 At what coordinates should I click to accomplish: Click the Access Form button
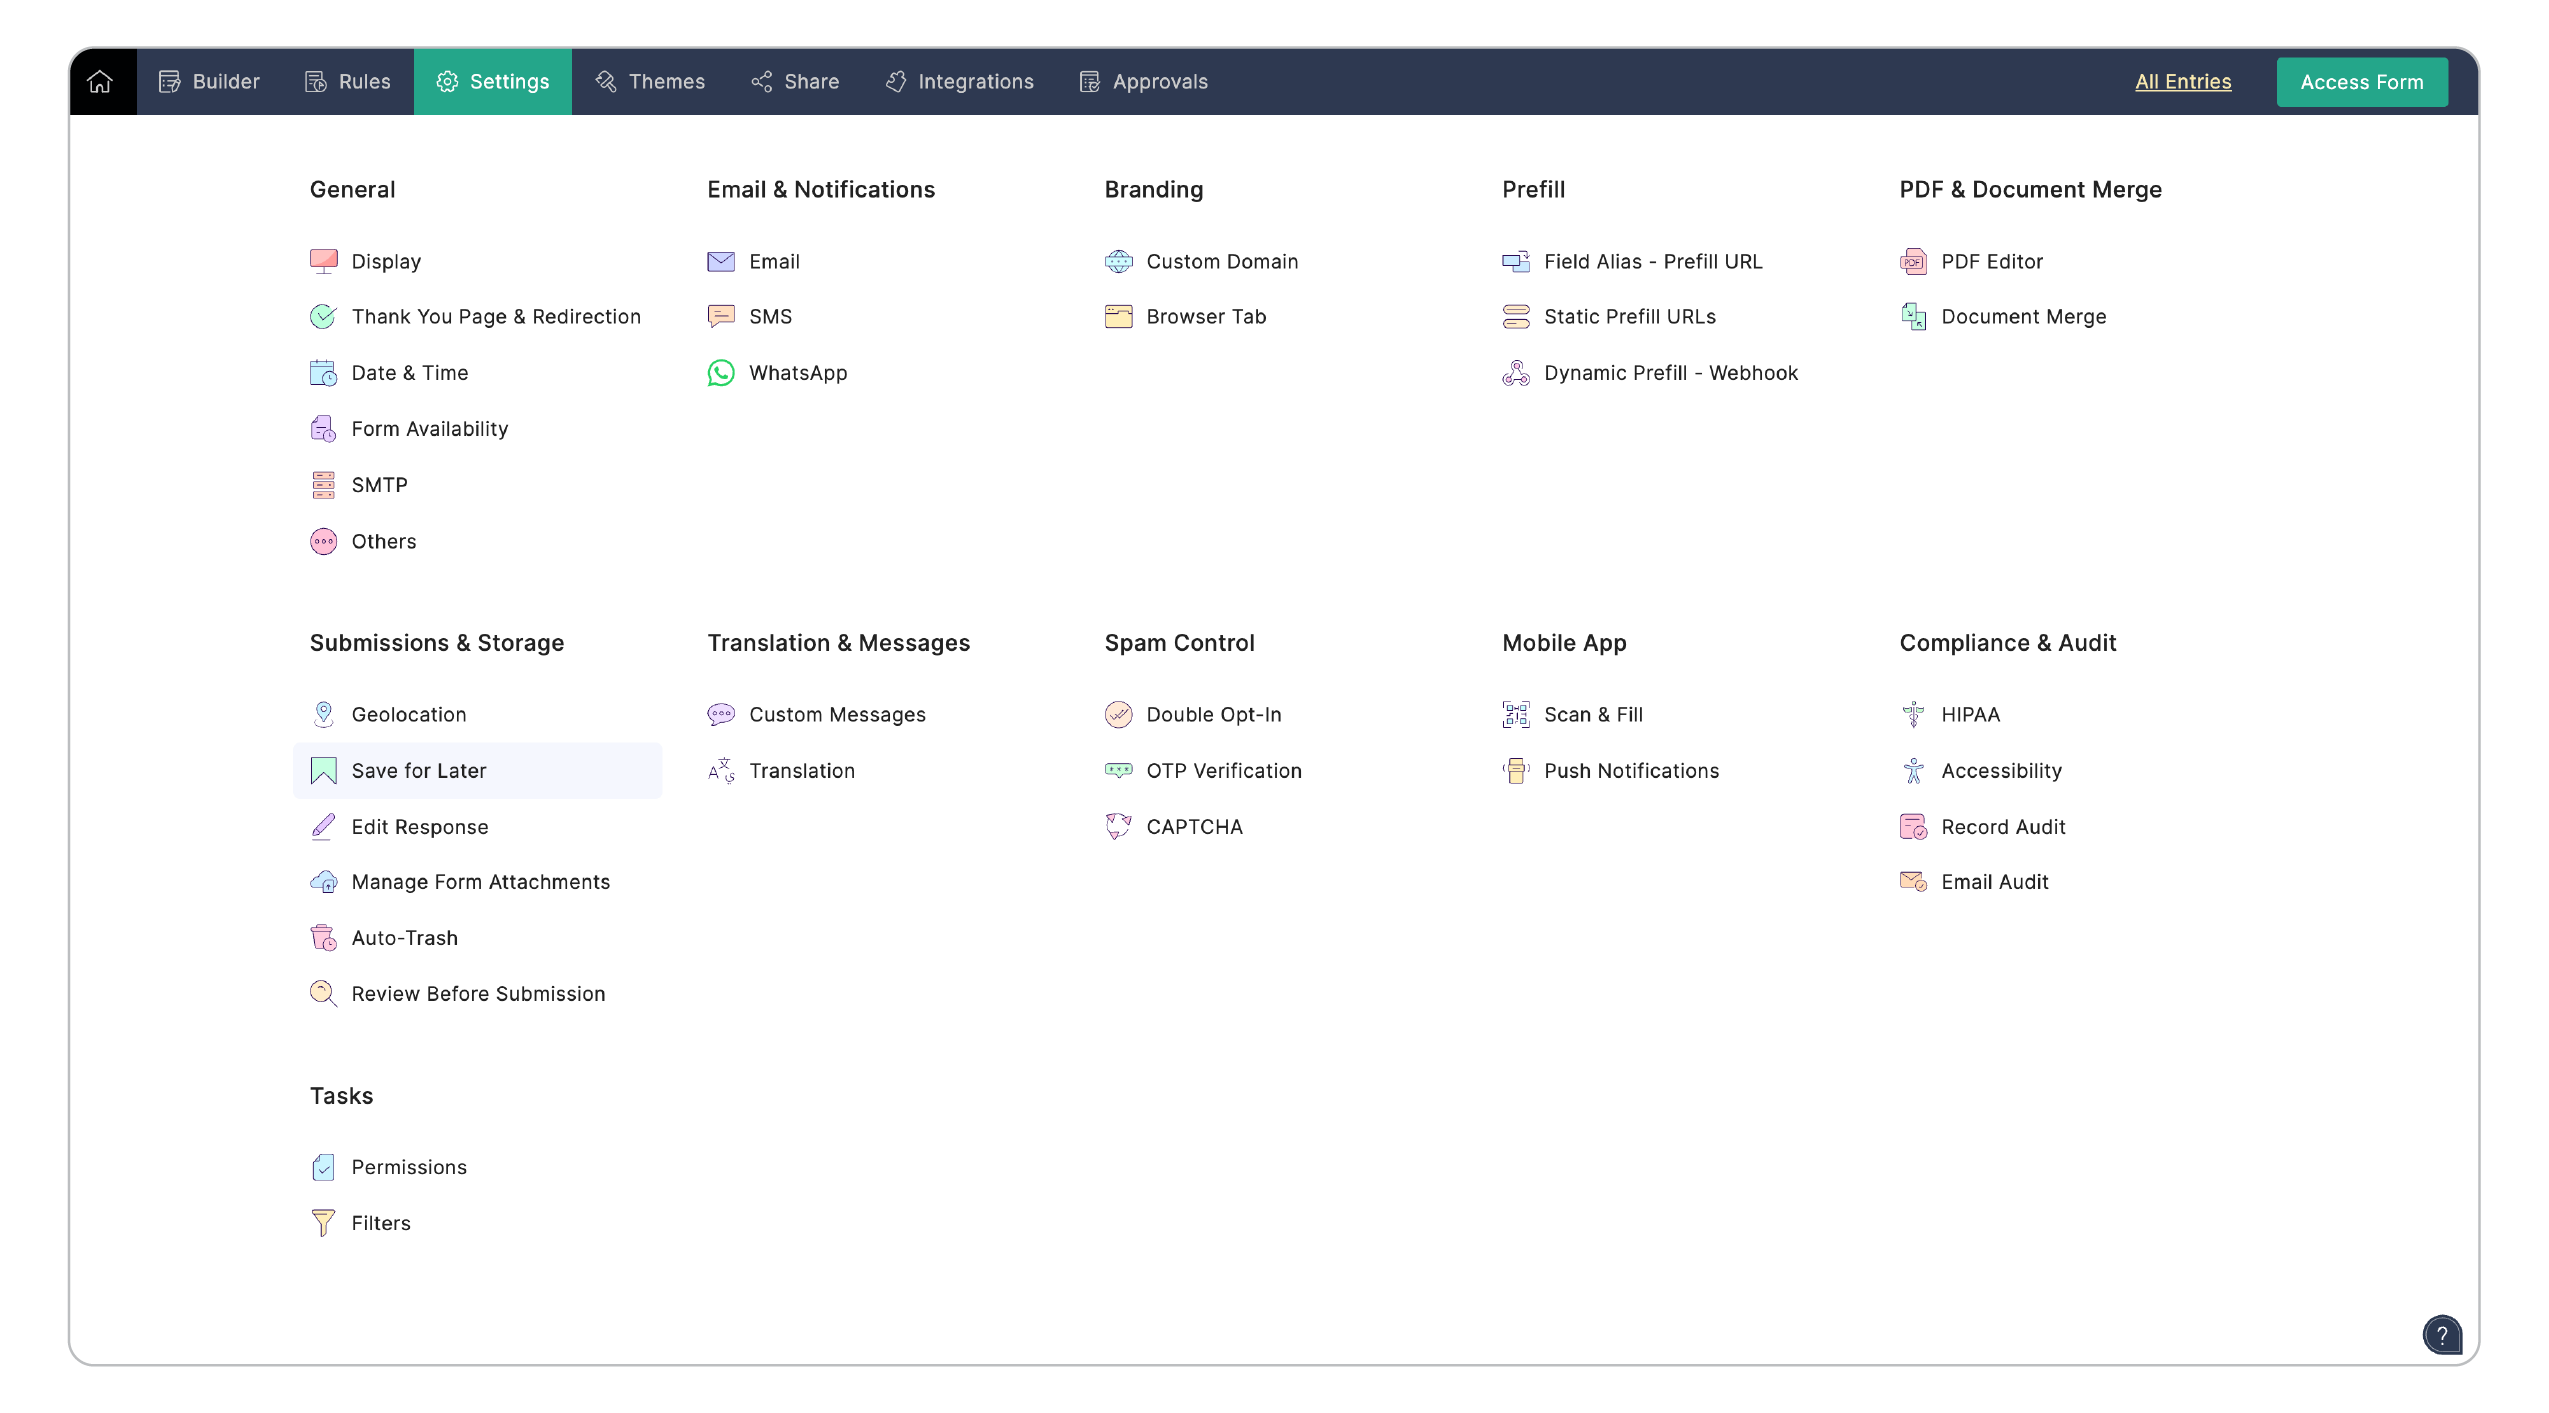tap(2361, 81)
